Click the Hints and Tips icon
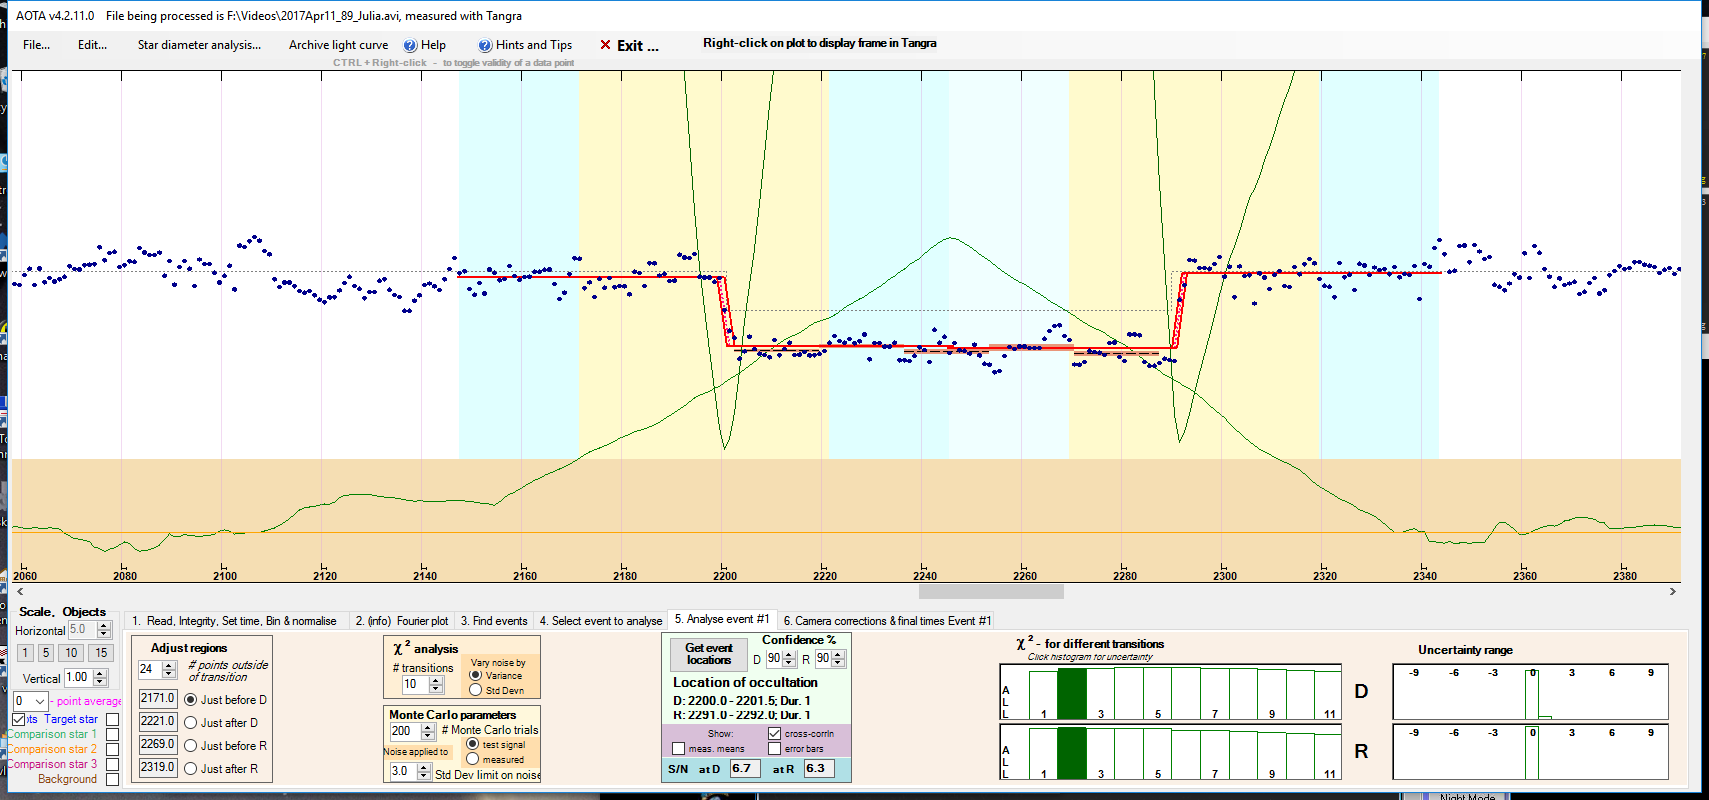 coord(485,45)
